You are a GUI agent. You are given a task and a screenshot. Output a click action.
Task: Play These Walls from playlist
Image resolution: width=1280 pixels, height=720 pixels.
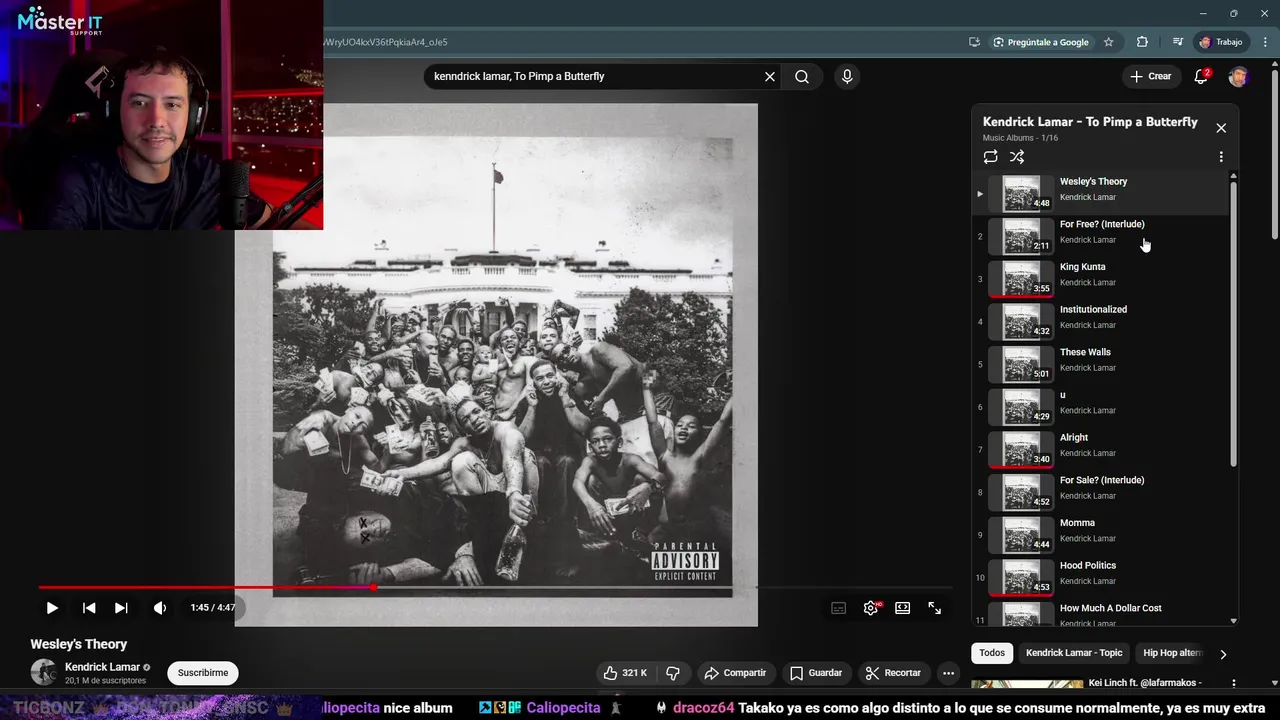(x=1100, y=364)
